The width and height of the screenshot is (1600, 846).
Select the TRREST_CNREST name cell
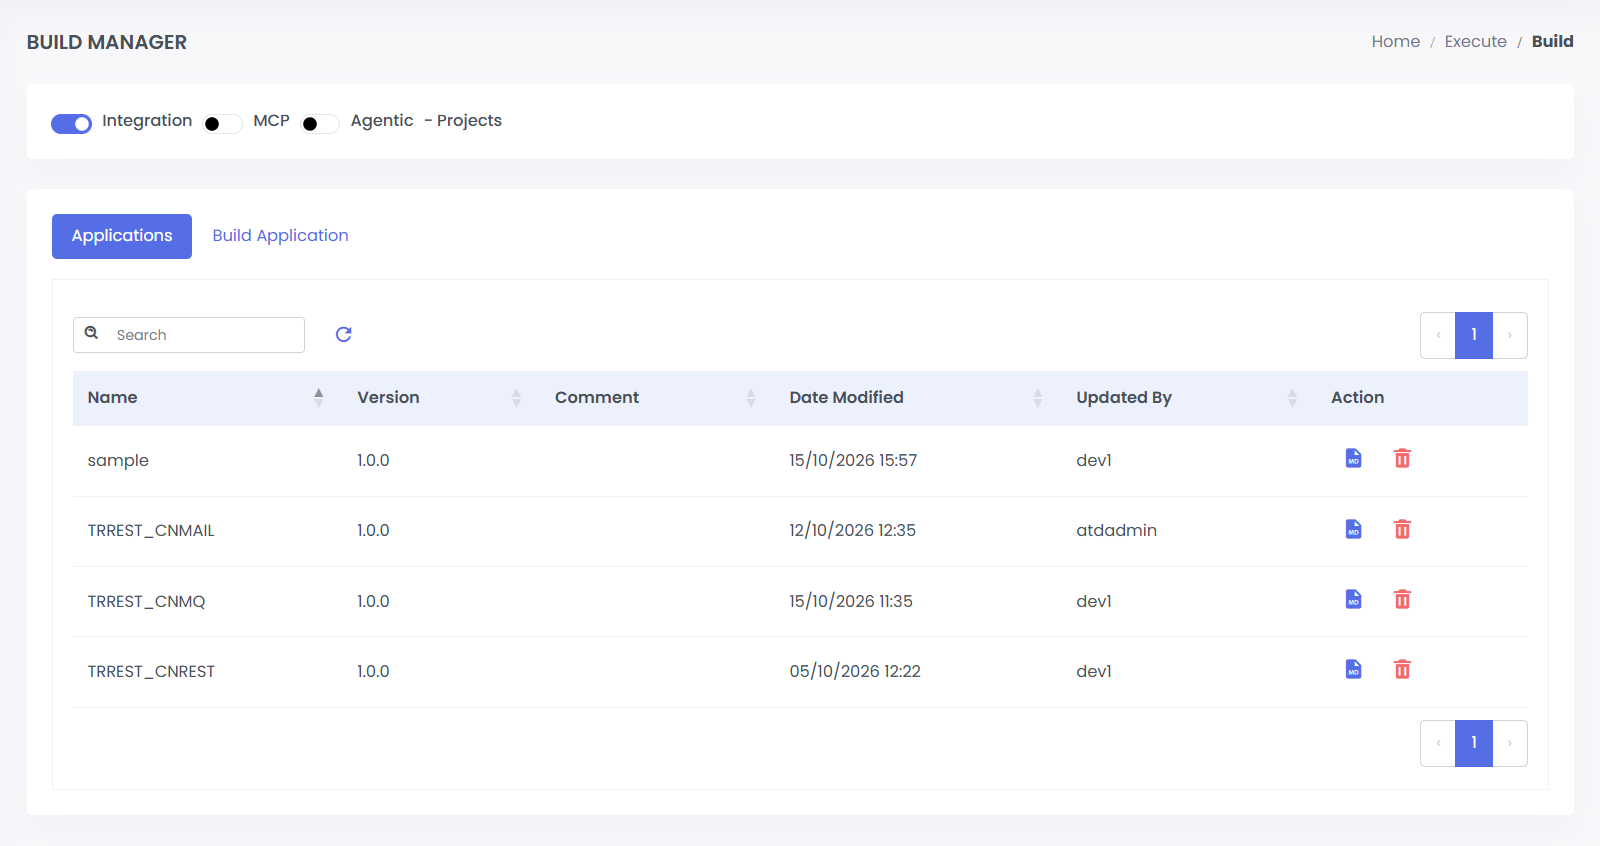pos(151,671)
